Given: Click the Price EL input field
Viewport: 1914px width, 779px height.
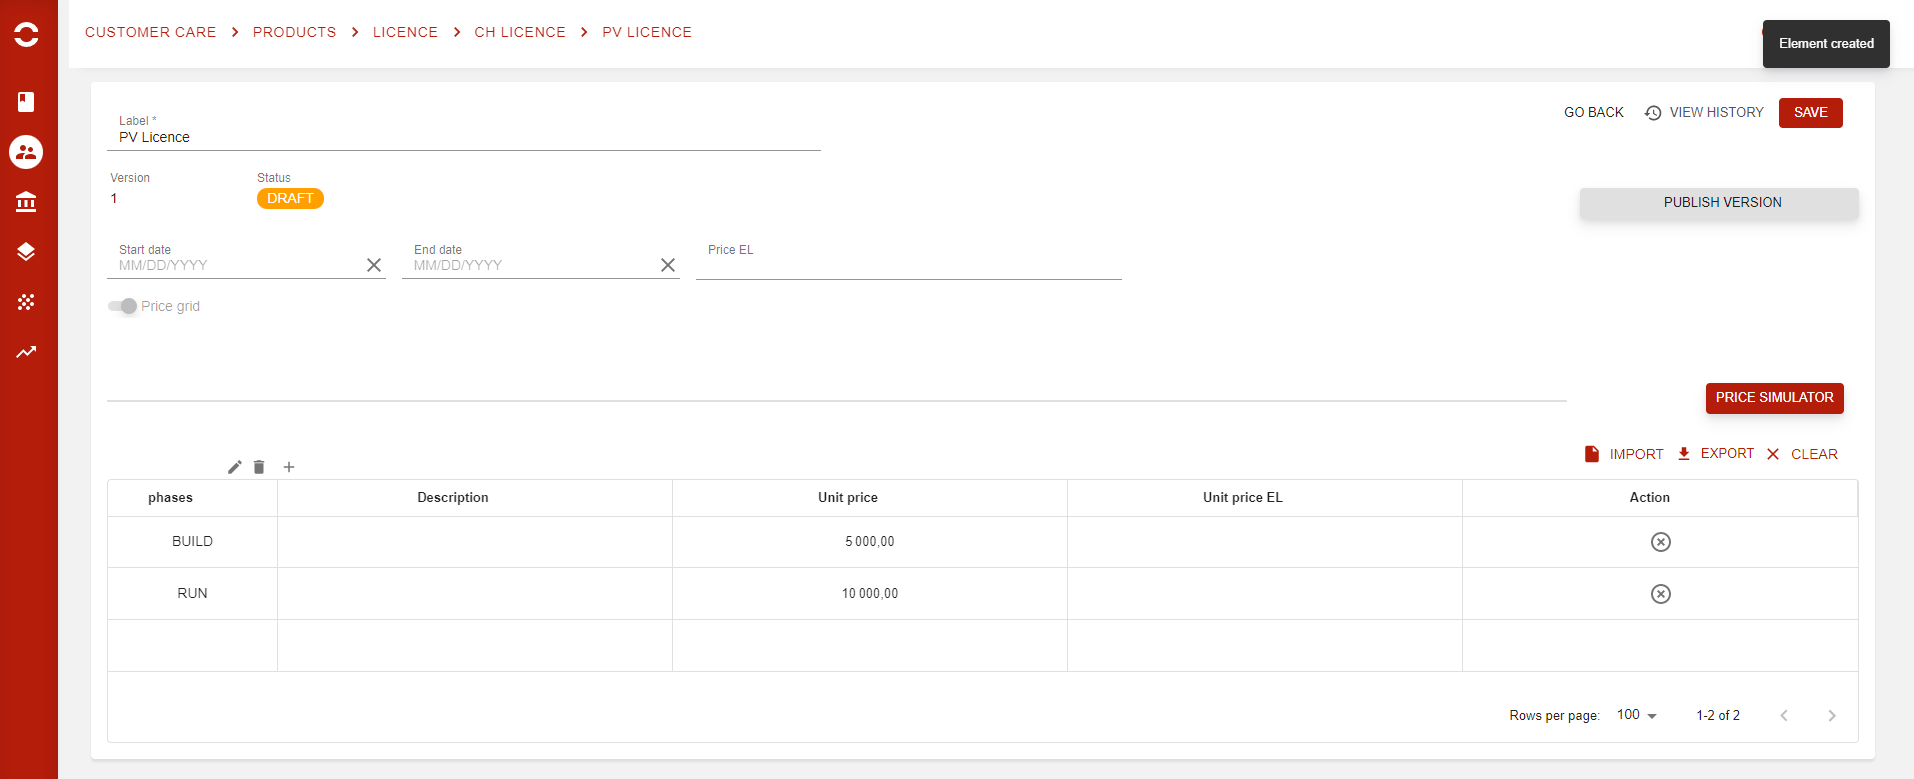Looking at the screenshot, I should (x=908, y=267).
